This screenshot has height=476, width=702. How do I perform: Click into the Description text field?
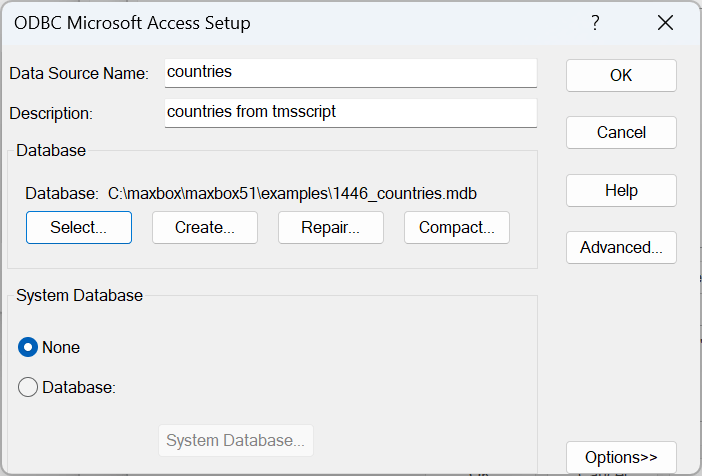pyautogui.click(x=350, y=112)
